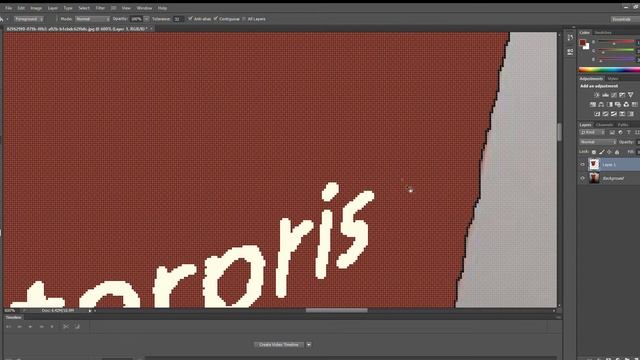The image size is (640, 360).
Task: Switch to the Layers panel tab
Action: point(585,125)
